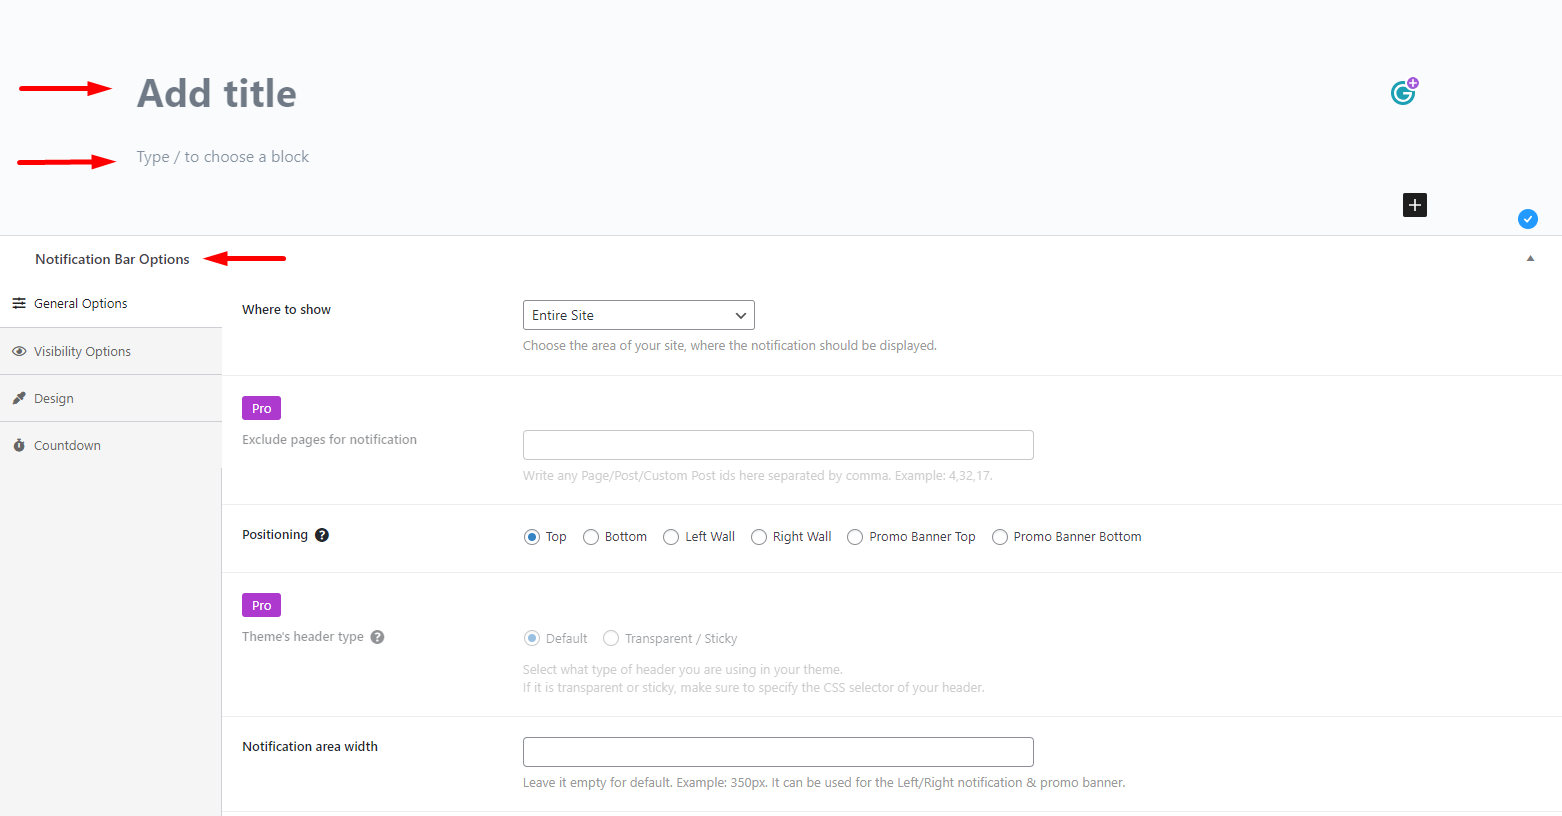Open the Design tab
The height and width of the screenshot is (816, 1562).
[x=54, y=399]
